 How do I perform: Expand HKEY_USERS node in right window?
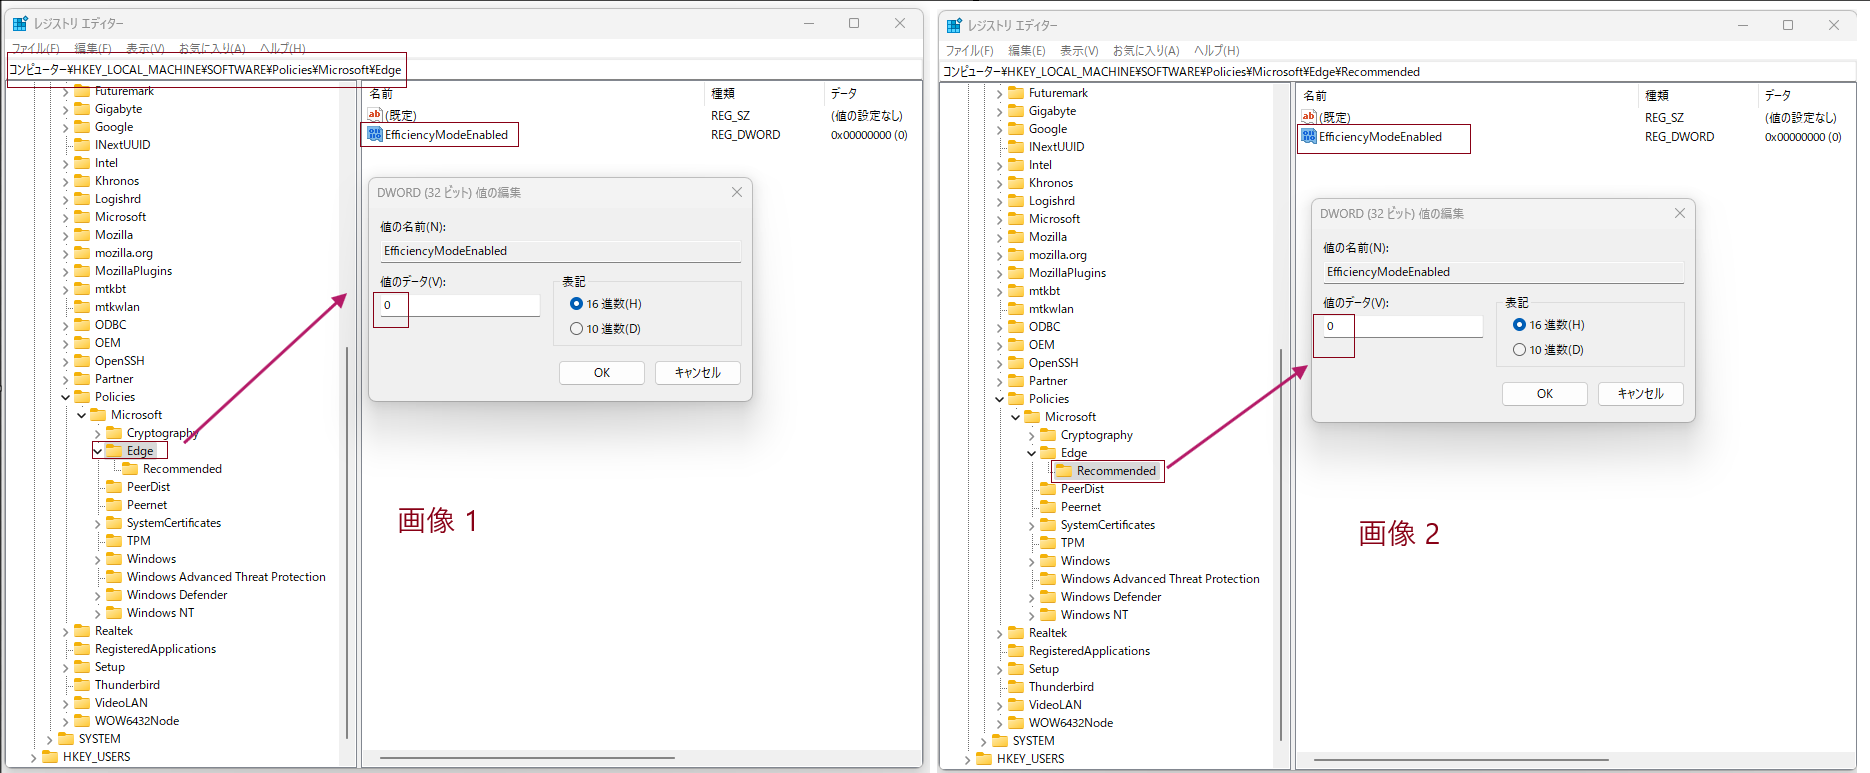click(968, 759)
